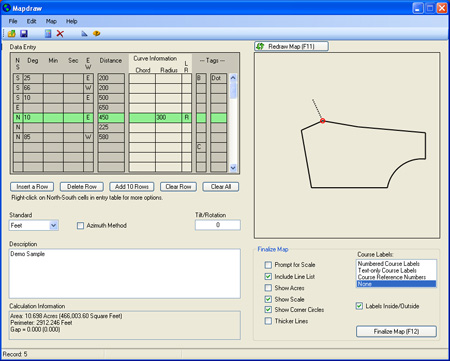Uncheck Include Line List
Screen dimensions: 450x361
tap(268, 276)
